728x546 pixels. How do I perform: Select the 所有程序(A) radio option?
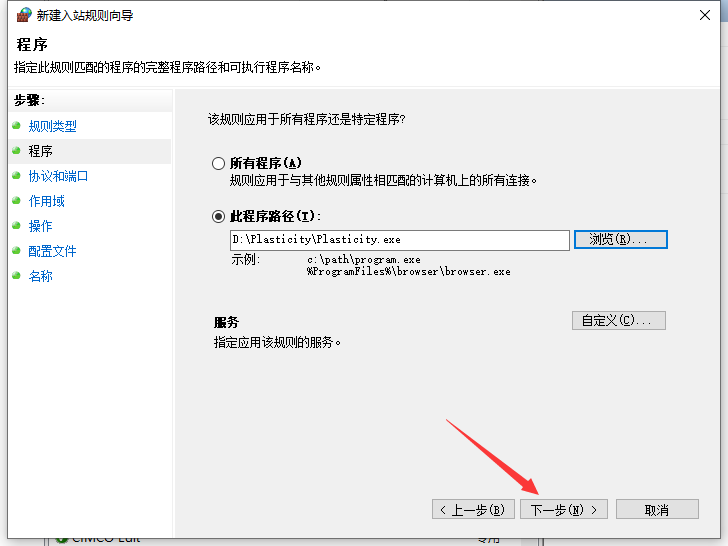219,163
